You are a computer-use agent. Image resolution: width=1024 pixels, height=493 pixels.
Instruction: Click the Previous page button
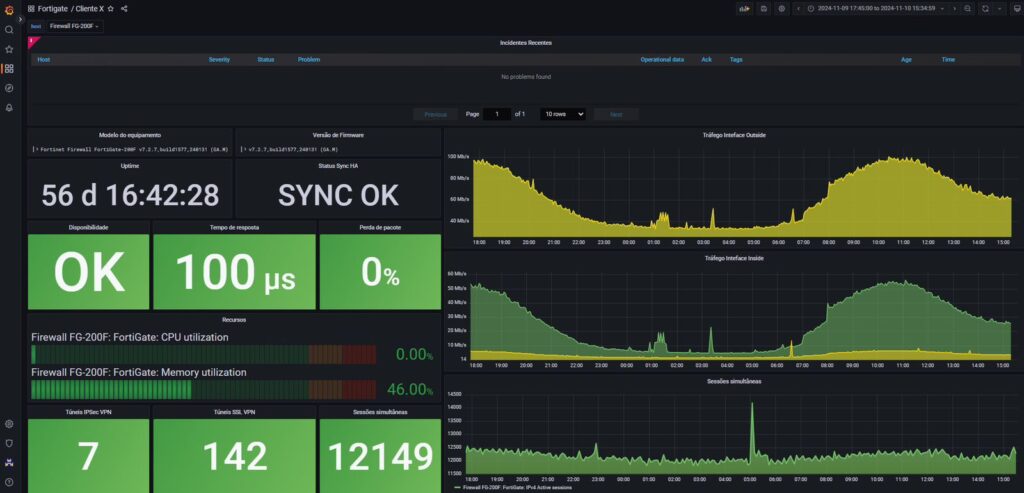[x=436, y=114]
